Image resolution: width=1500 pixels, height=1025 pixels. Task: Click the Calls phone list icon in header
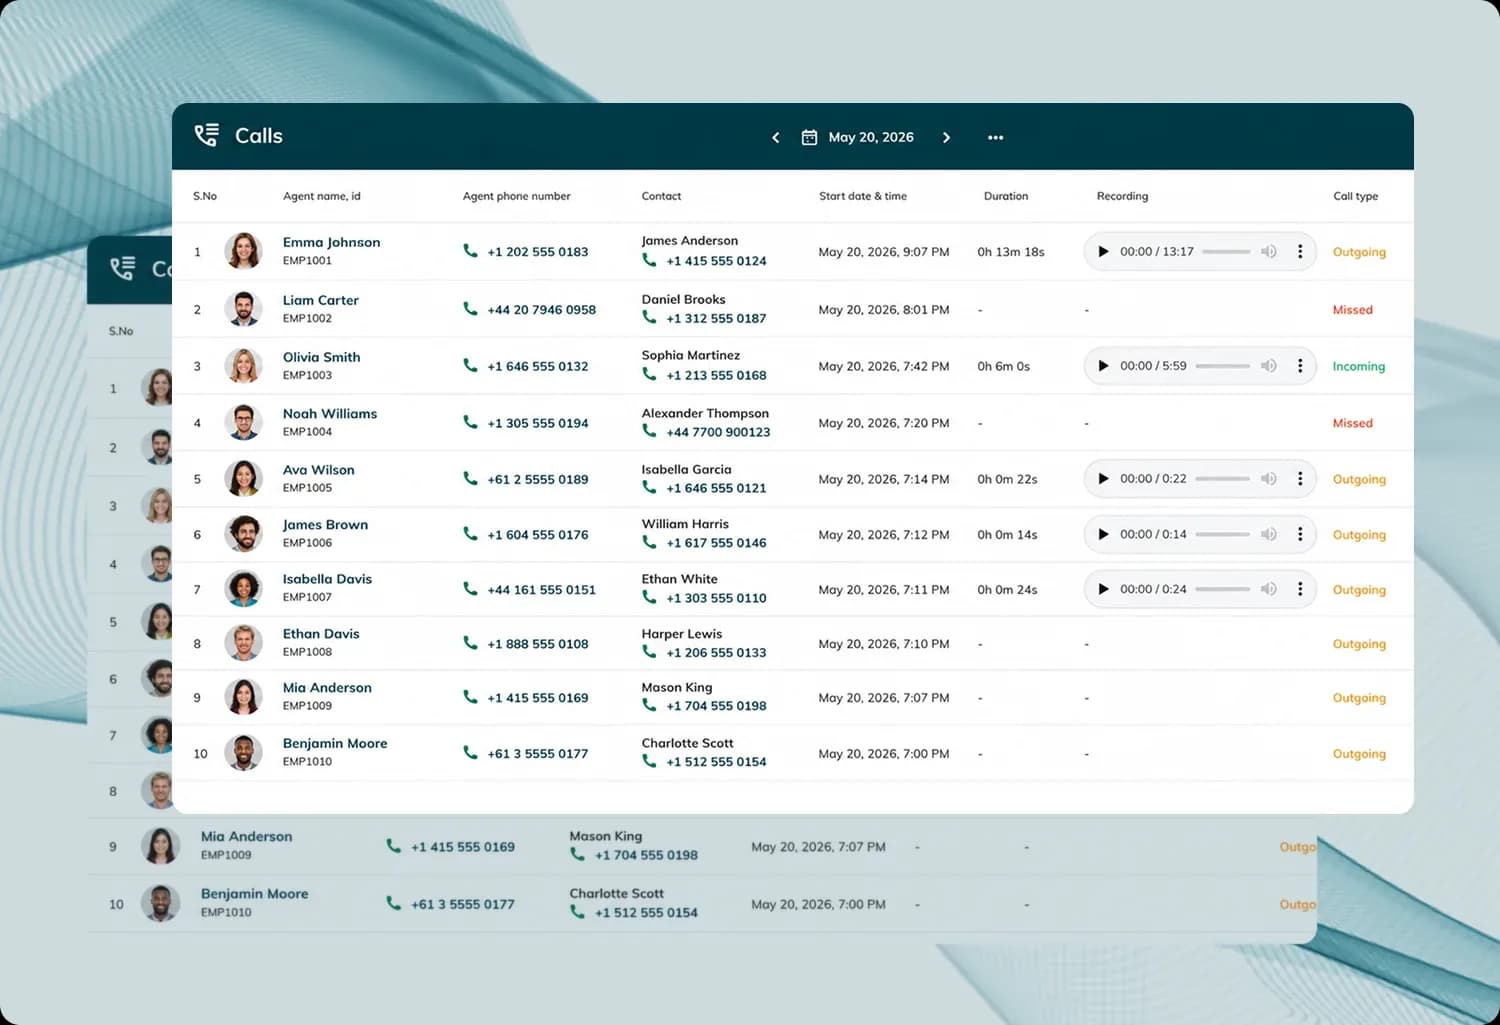pos(207,135)
